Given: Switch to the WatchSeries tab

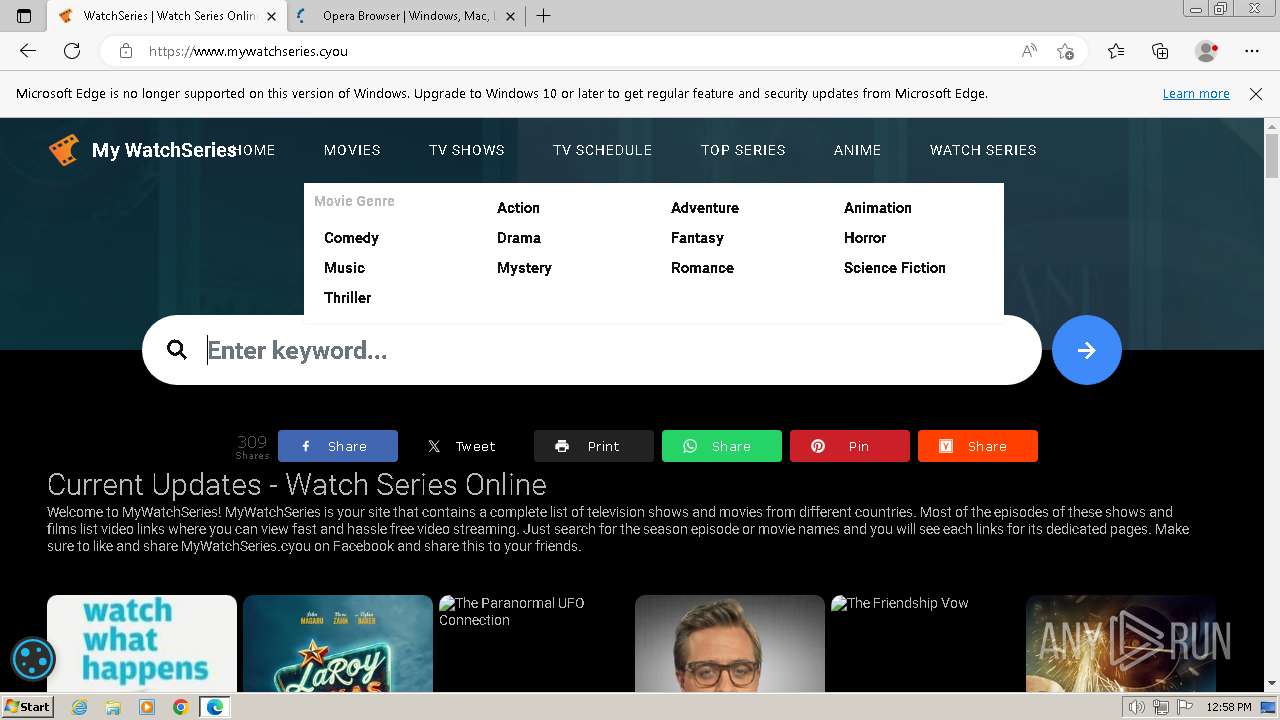Looking at the screenshot, I should 166,16.
